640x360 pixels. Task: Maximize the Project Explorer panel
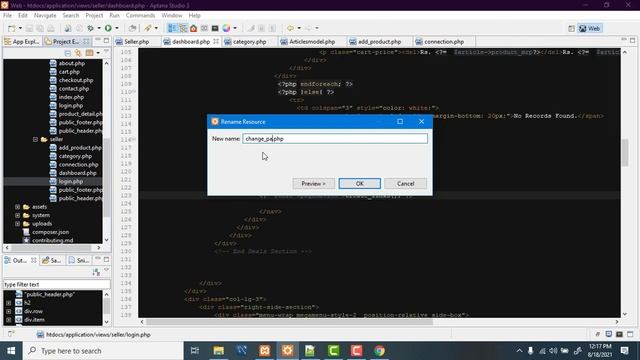click(x=107, y=41)
